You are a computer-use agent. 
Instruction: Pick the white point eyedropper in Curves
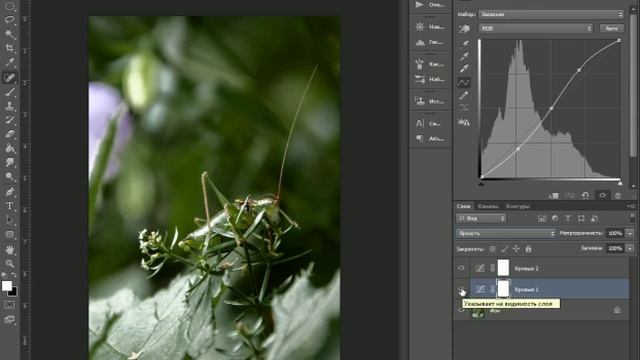coord(464,68)
